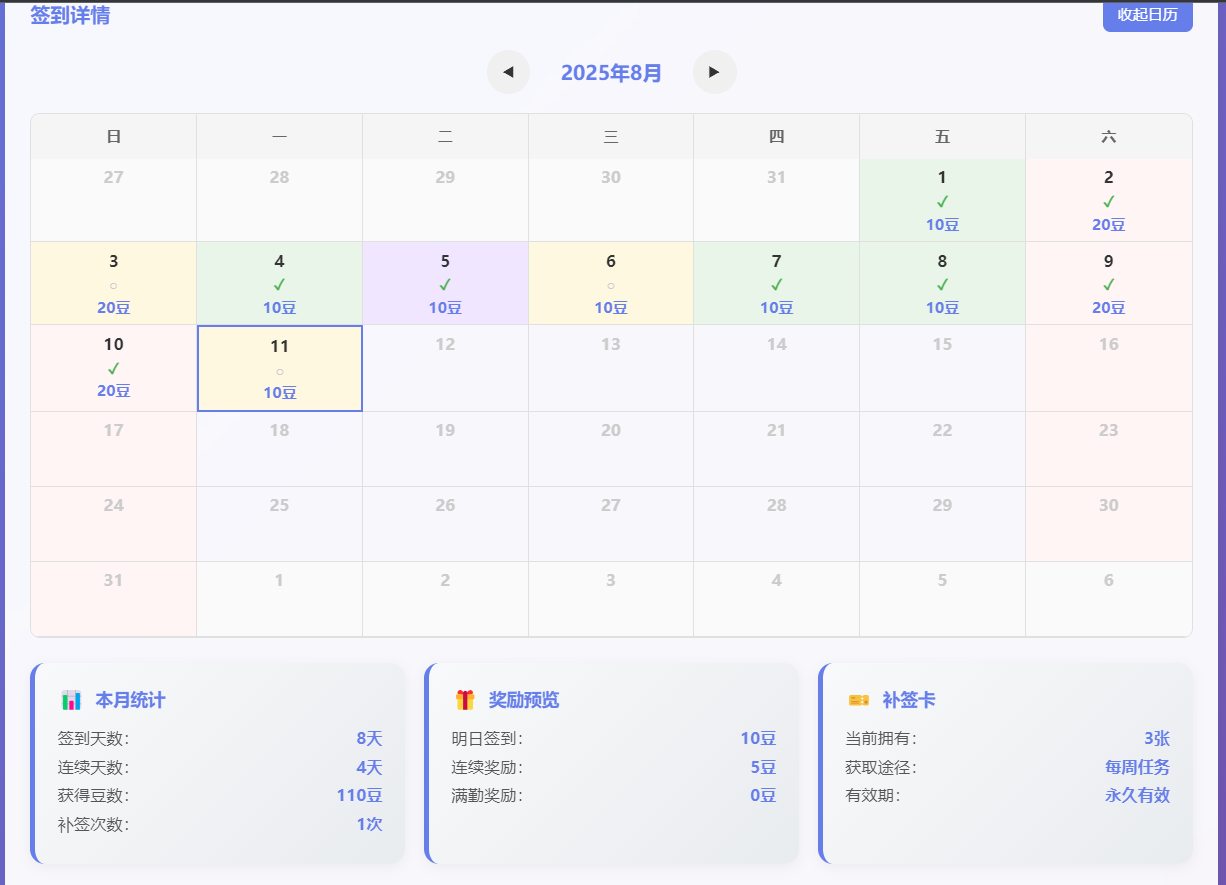Click the 本月统计 bar chart icon
The image size is (1226, 885).
[x=71, y=700]
